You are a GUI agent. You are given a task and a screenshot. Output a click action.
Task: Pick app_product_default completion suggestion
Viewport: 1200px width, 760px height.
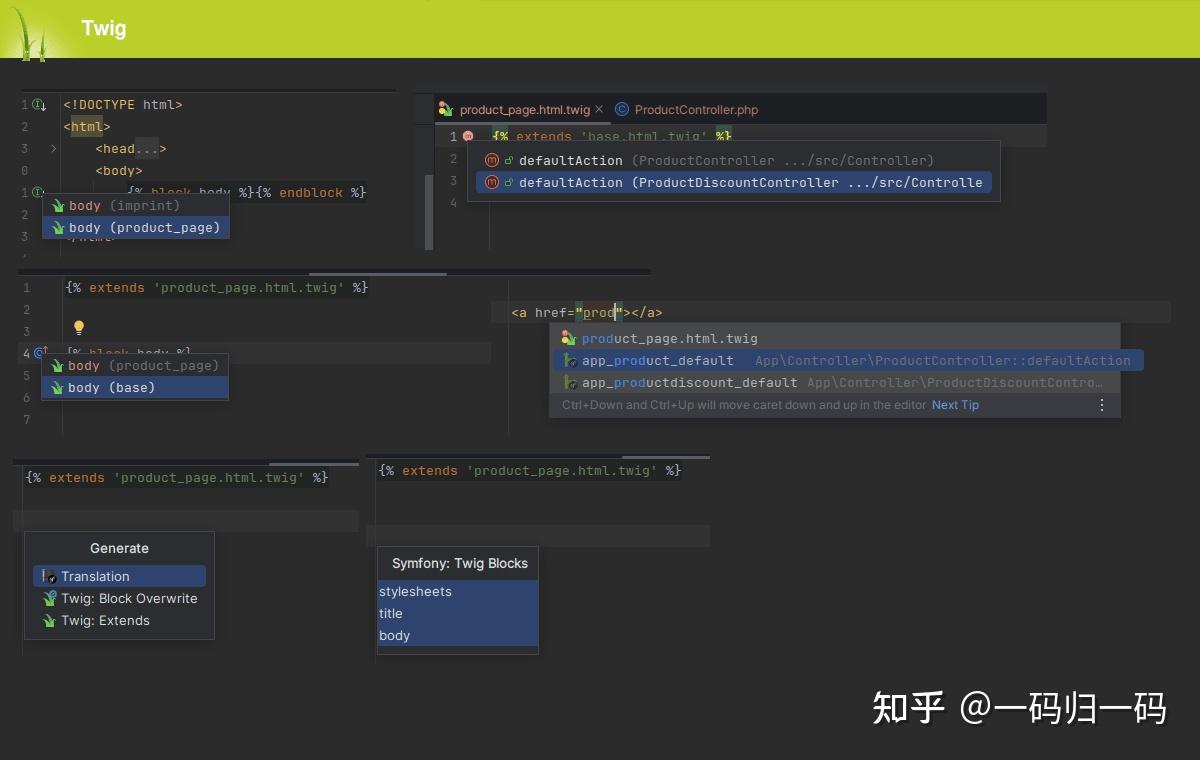848,360
